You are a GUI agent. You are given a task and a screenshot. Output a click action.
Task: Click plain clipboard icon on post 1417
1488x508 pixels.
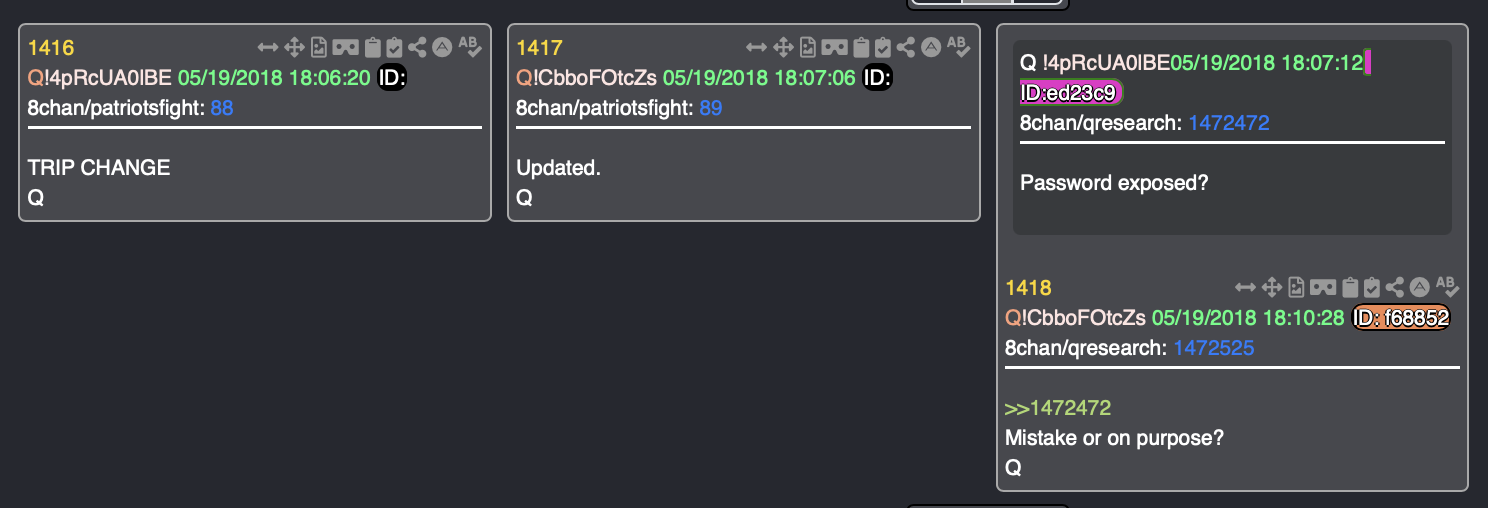point(860,47)
